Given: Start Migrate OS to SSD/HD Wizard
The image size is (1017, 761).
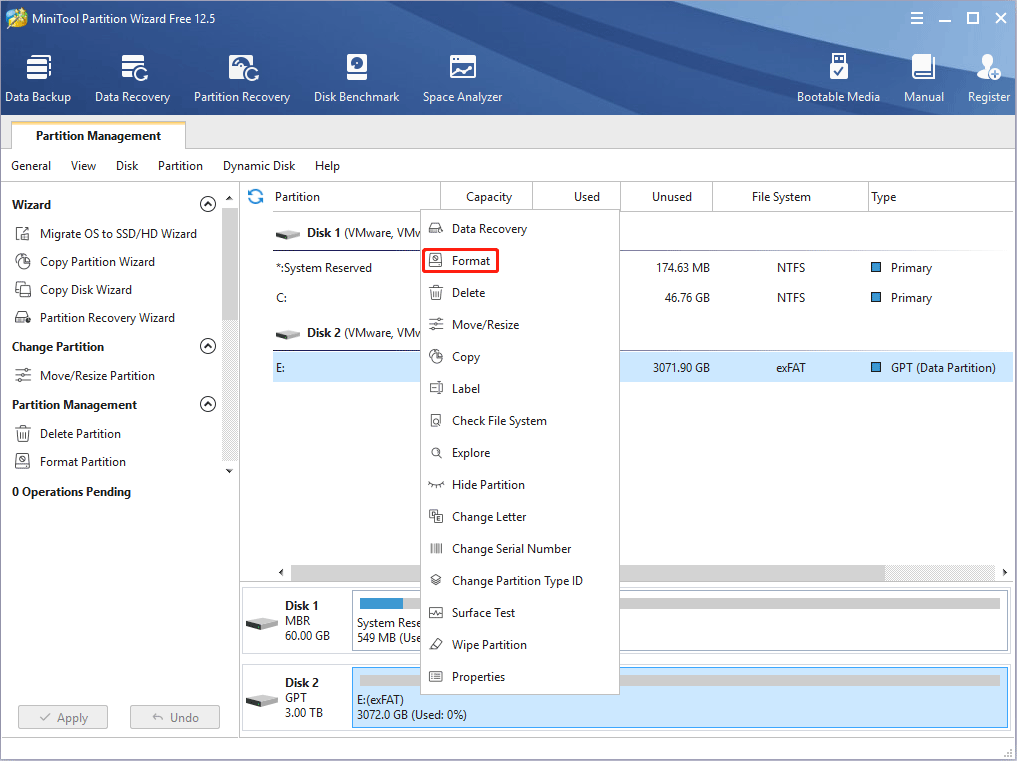Looking at the screenshot, I should tap(106, 234).
